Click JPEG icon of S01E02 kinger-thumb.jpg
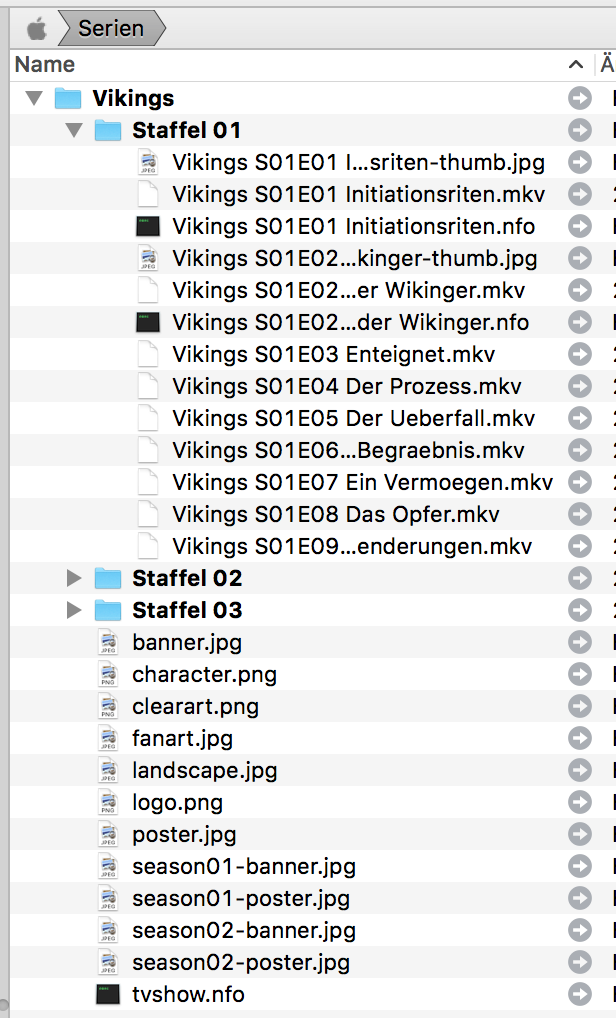 [148, 258]
